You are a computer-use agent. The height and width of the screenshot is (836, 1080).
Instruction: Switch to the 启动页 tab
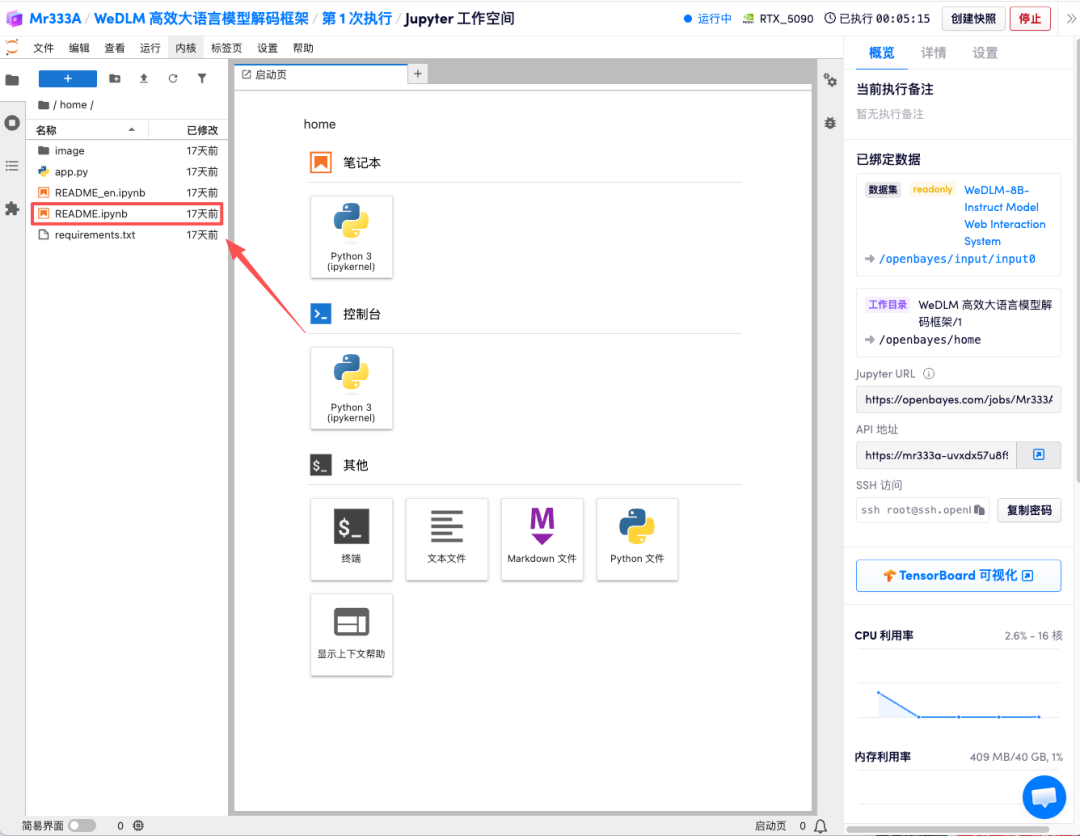tap(321, 74)
